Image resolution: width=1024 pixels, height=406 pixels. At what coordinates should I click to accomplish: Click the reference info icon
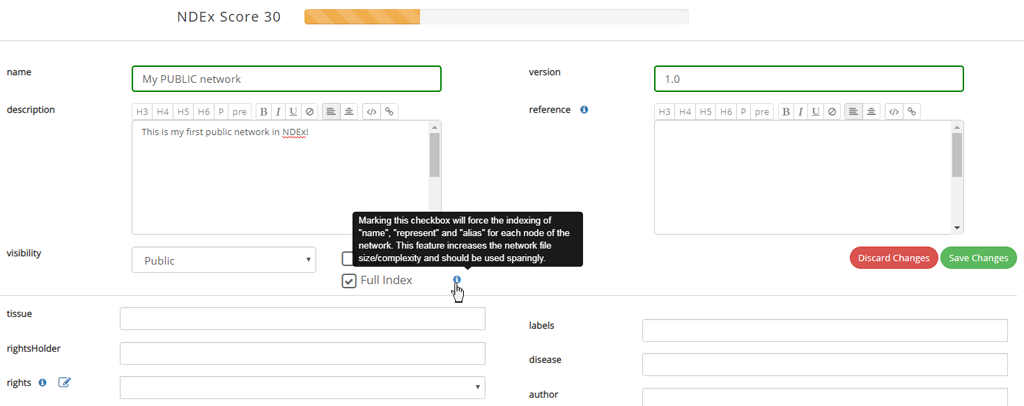point(584,110)
